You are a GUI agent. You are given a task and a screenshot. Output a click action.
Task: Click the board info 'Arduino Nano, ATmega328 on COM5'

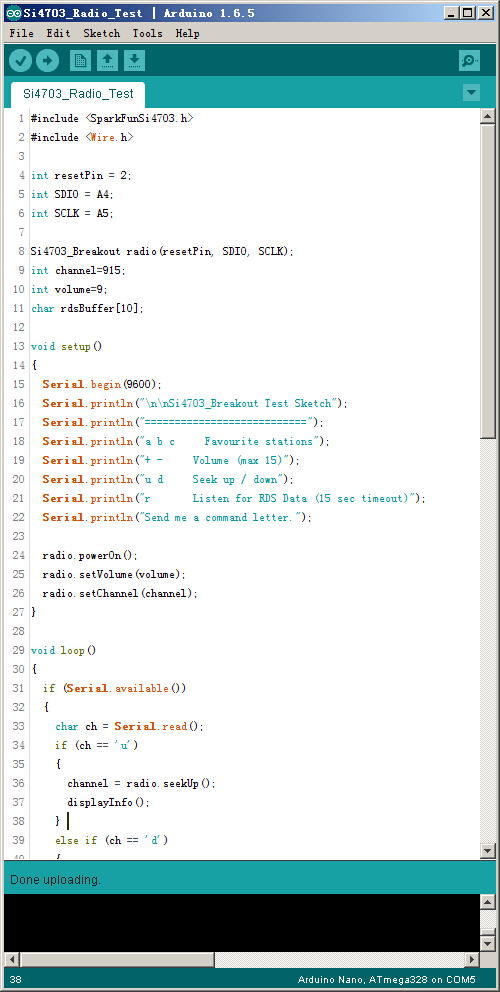(x=386, y=980)
